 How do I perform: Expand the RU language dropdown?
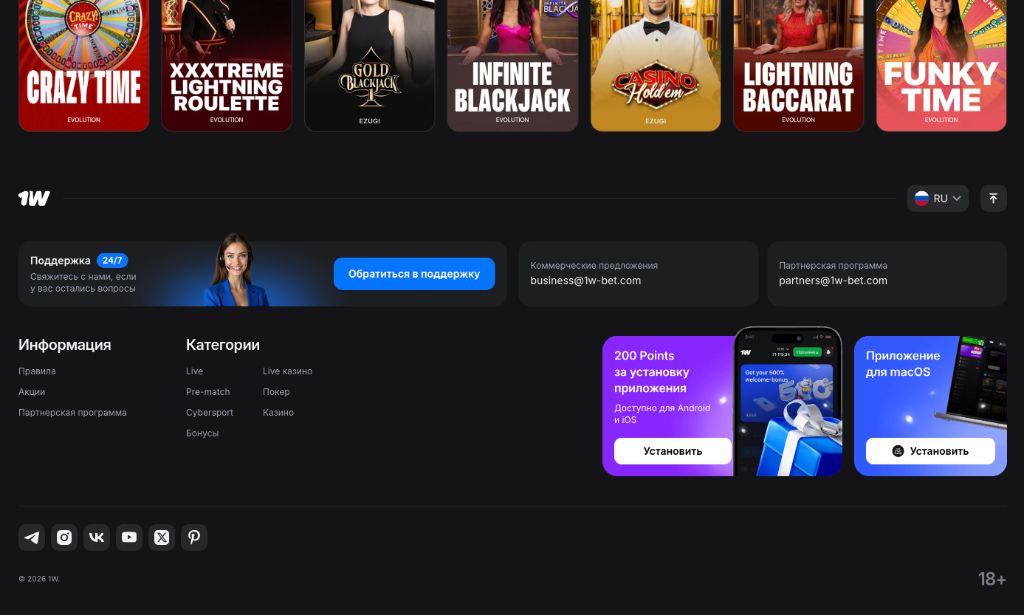(937, 198)
